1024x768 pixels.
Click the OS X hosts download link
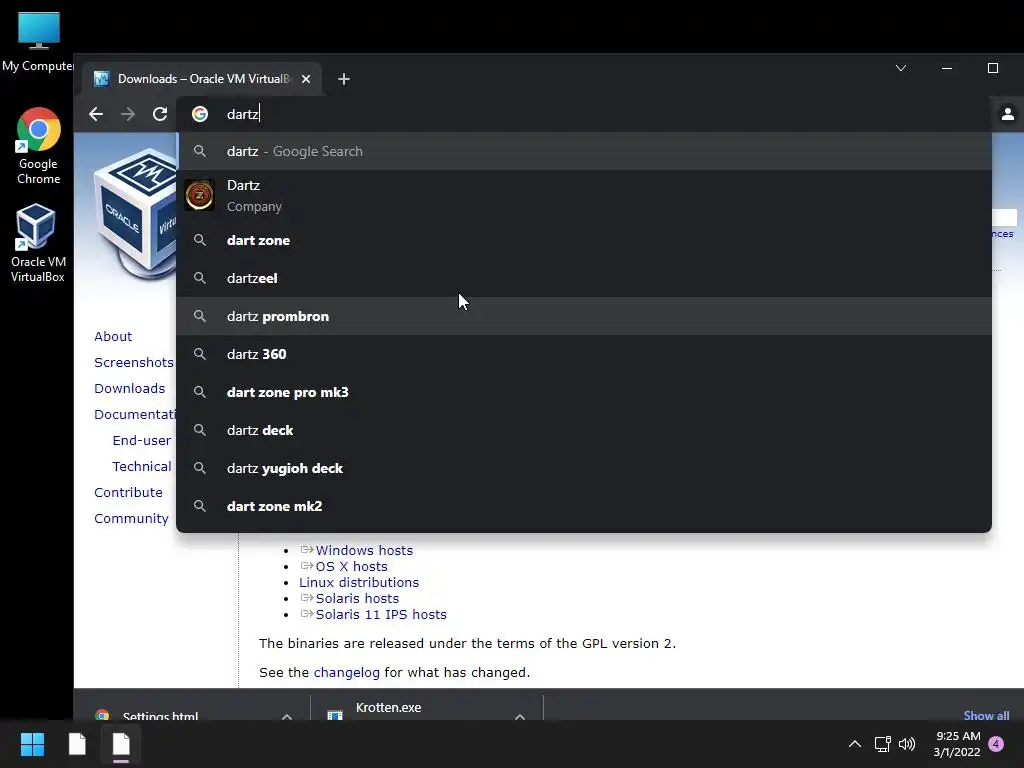click(351, 566)
